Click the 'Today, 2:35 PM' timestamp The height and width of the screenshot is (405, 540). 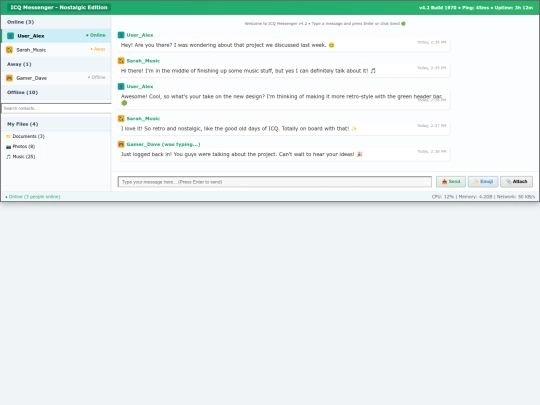432,68
